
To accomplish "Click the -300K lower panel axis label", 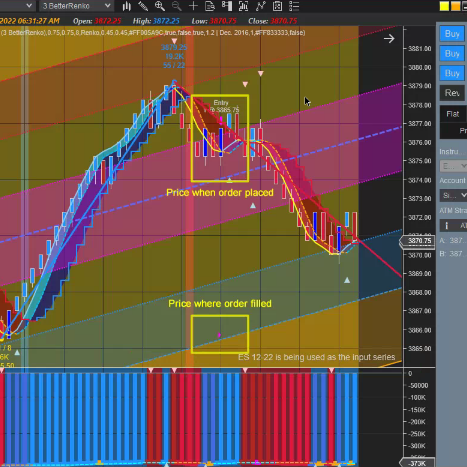I will [x=417, y=446].
